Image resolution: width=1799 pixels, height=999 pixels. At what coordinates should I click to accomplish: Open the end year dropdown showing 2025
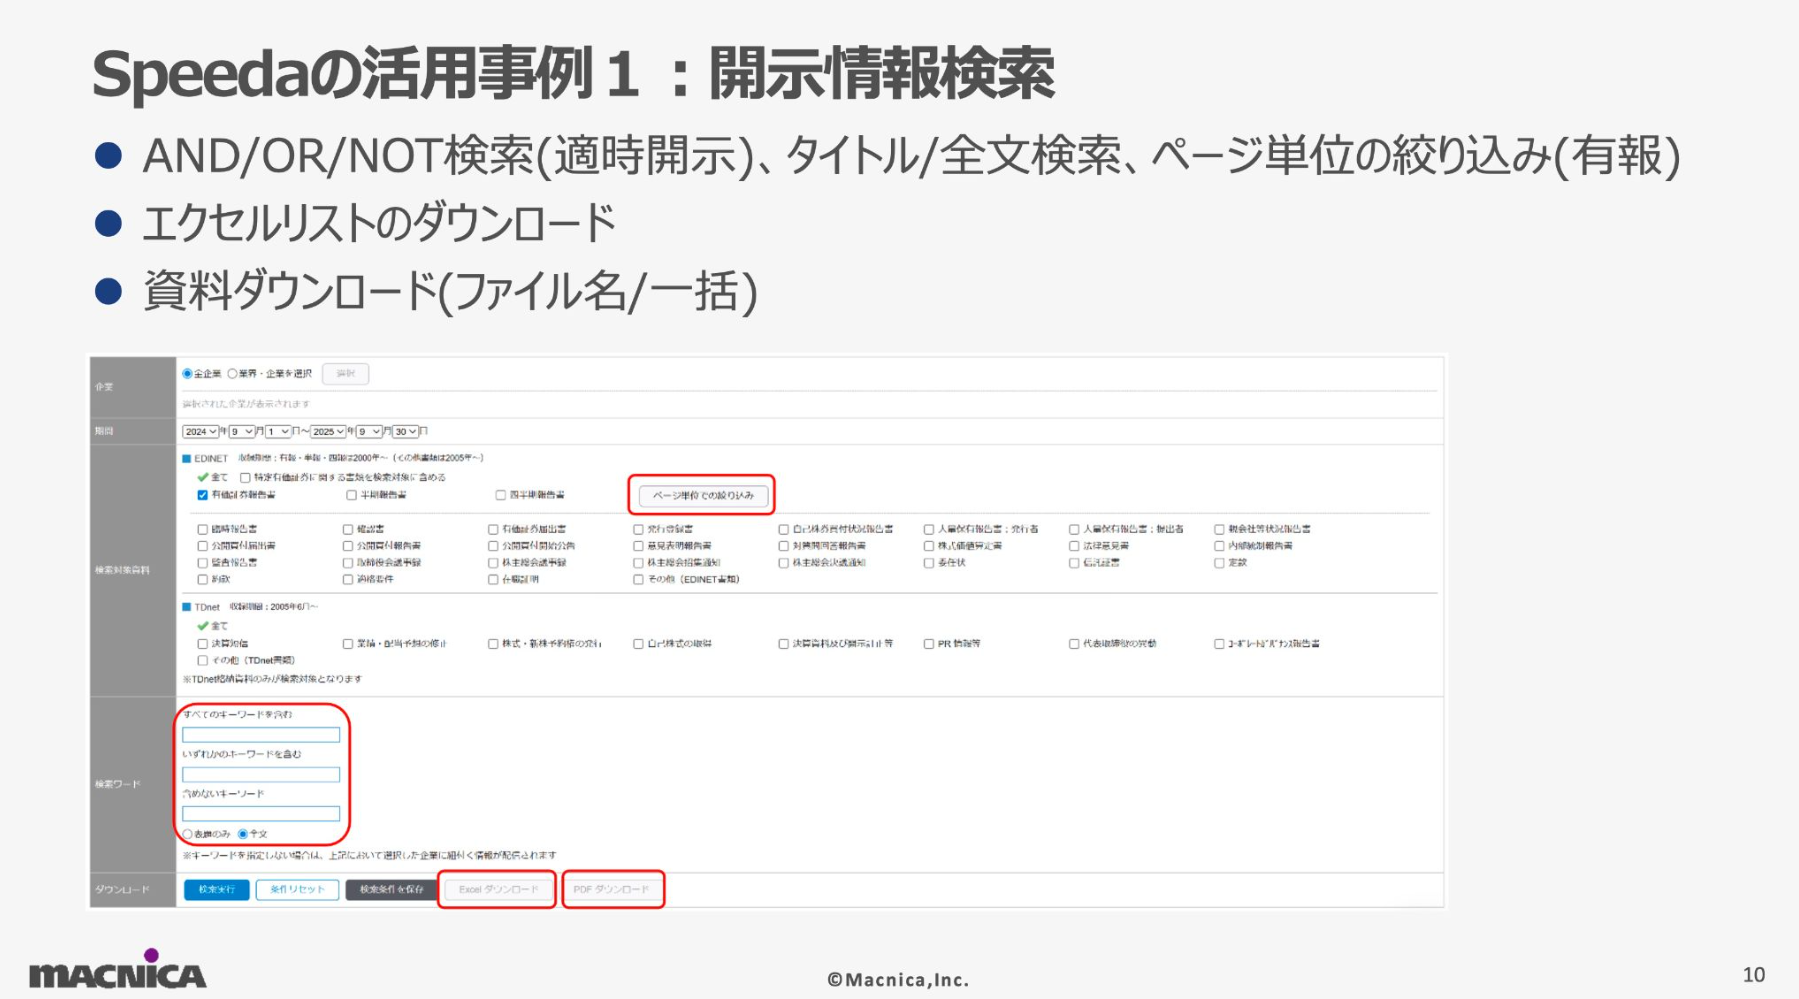[328, 432]
